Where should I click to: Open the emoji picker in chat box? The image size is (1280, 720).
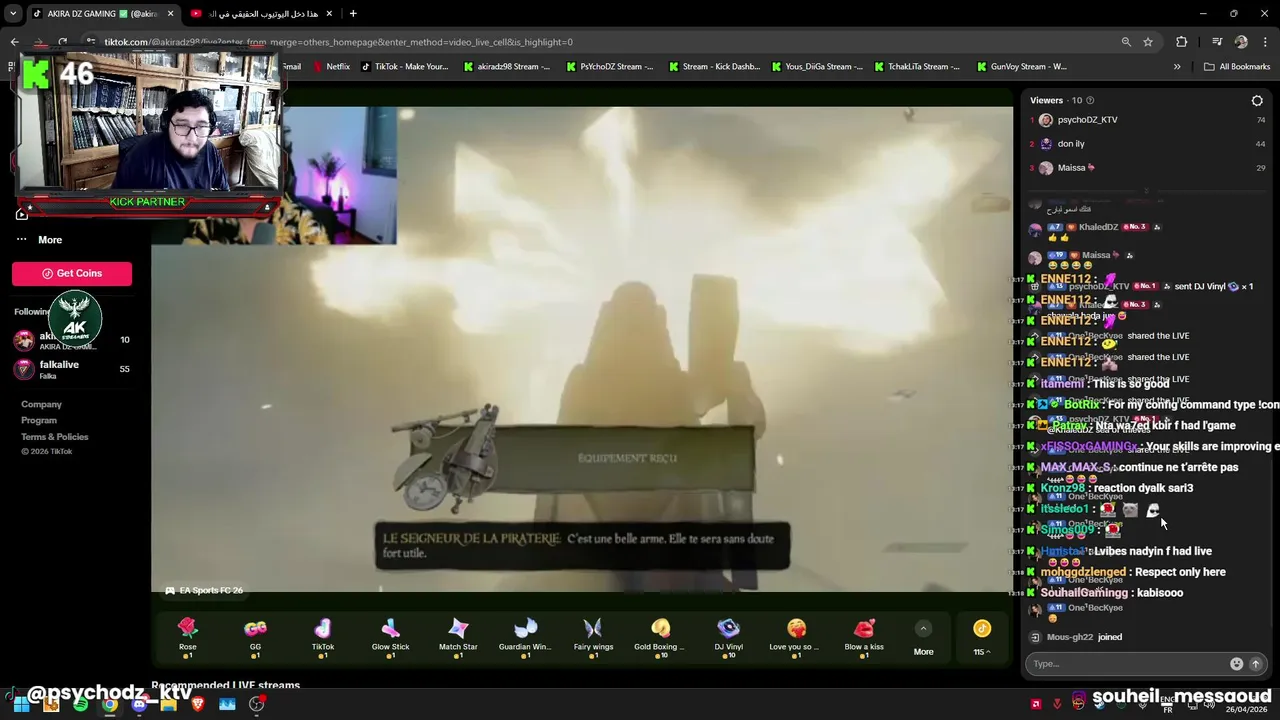tap(1236, 664)
